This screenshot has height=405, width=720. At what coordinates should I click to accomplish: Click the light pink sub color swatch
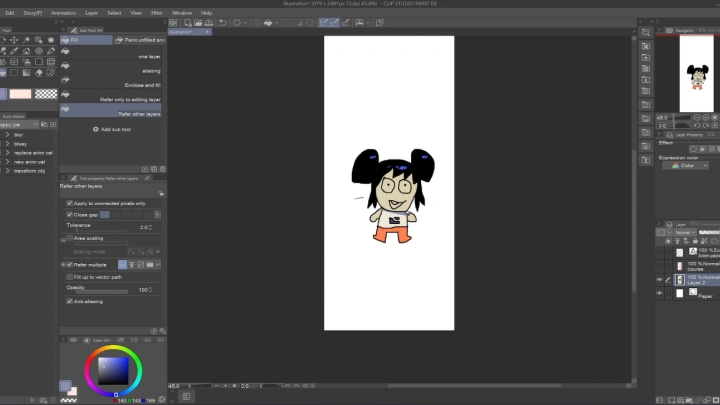coord(21,94)
